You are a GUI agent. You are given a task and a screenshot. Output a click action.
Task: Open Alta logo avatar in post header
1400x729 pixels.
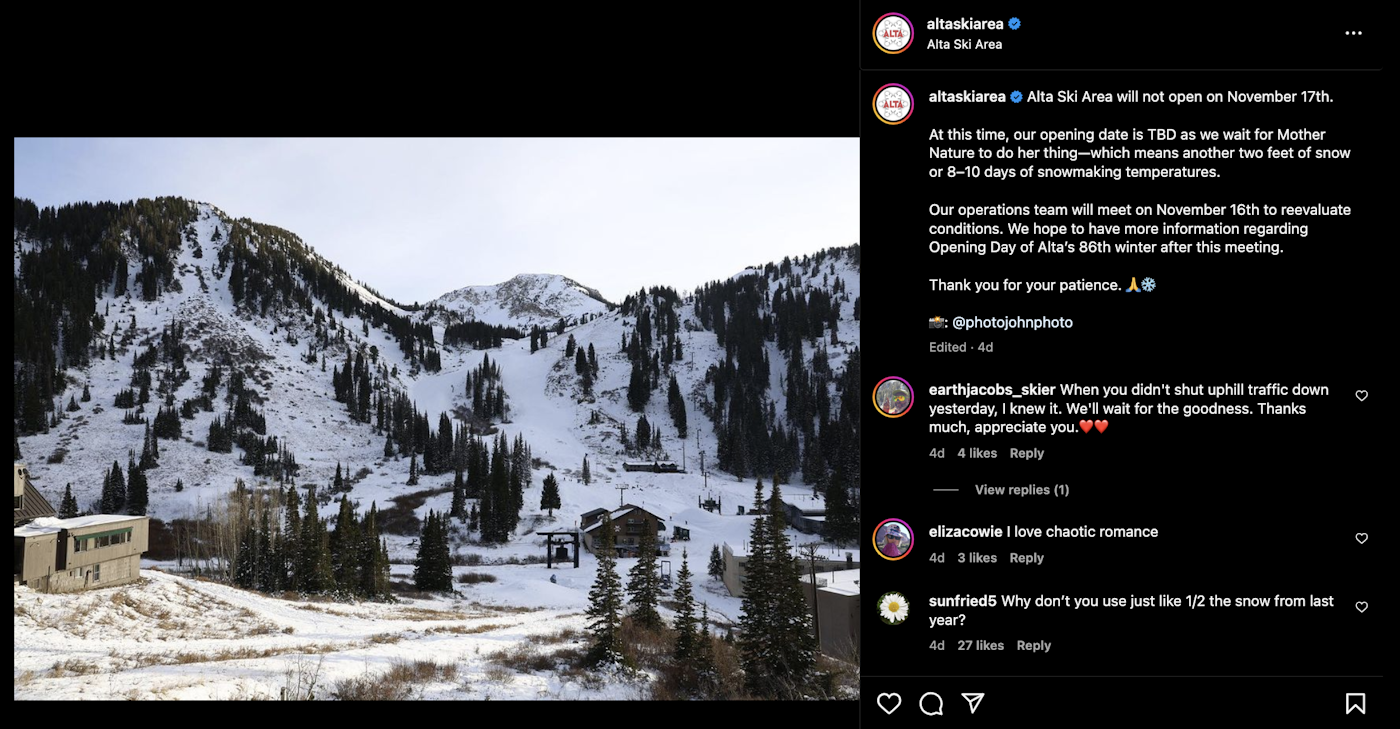tap(893, 33)
